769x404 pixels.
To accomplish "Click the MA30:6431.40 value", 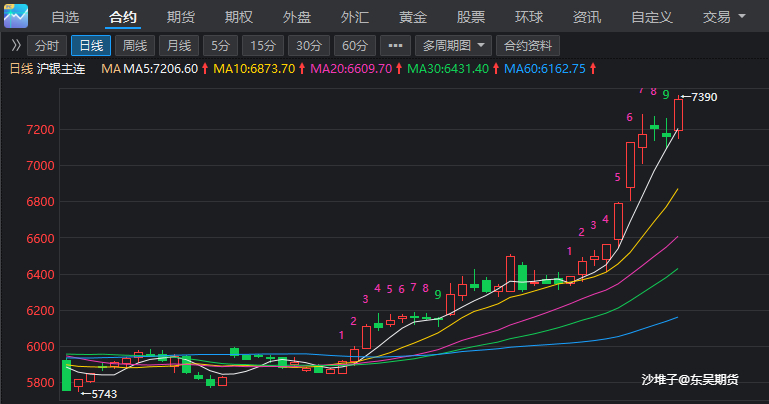I will pyautogui.click(x=448, y=69).
